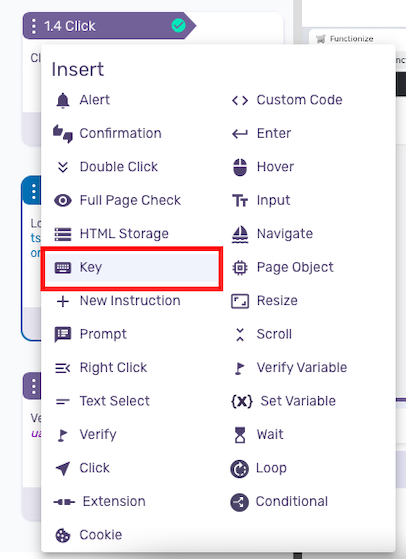This screenshot has height=559, width=406.
Task: Click the green checkmark on step 1.4
Action: tap(178, 26)
